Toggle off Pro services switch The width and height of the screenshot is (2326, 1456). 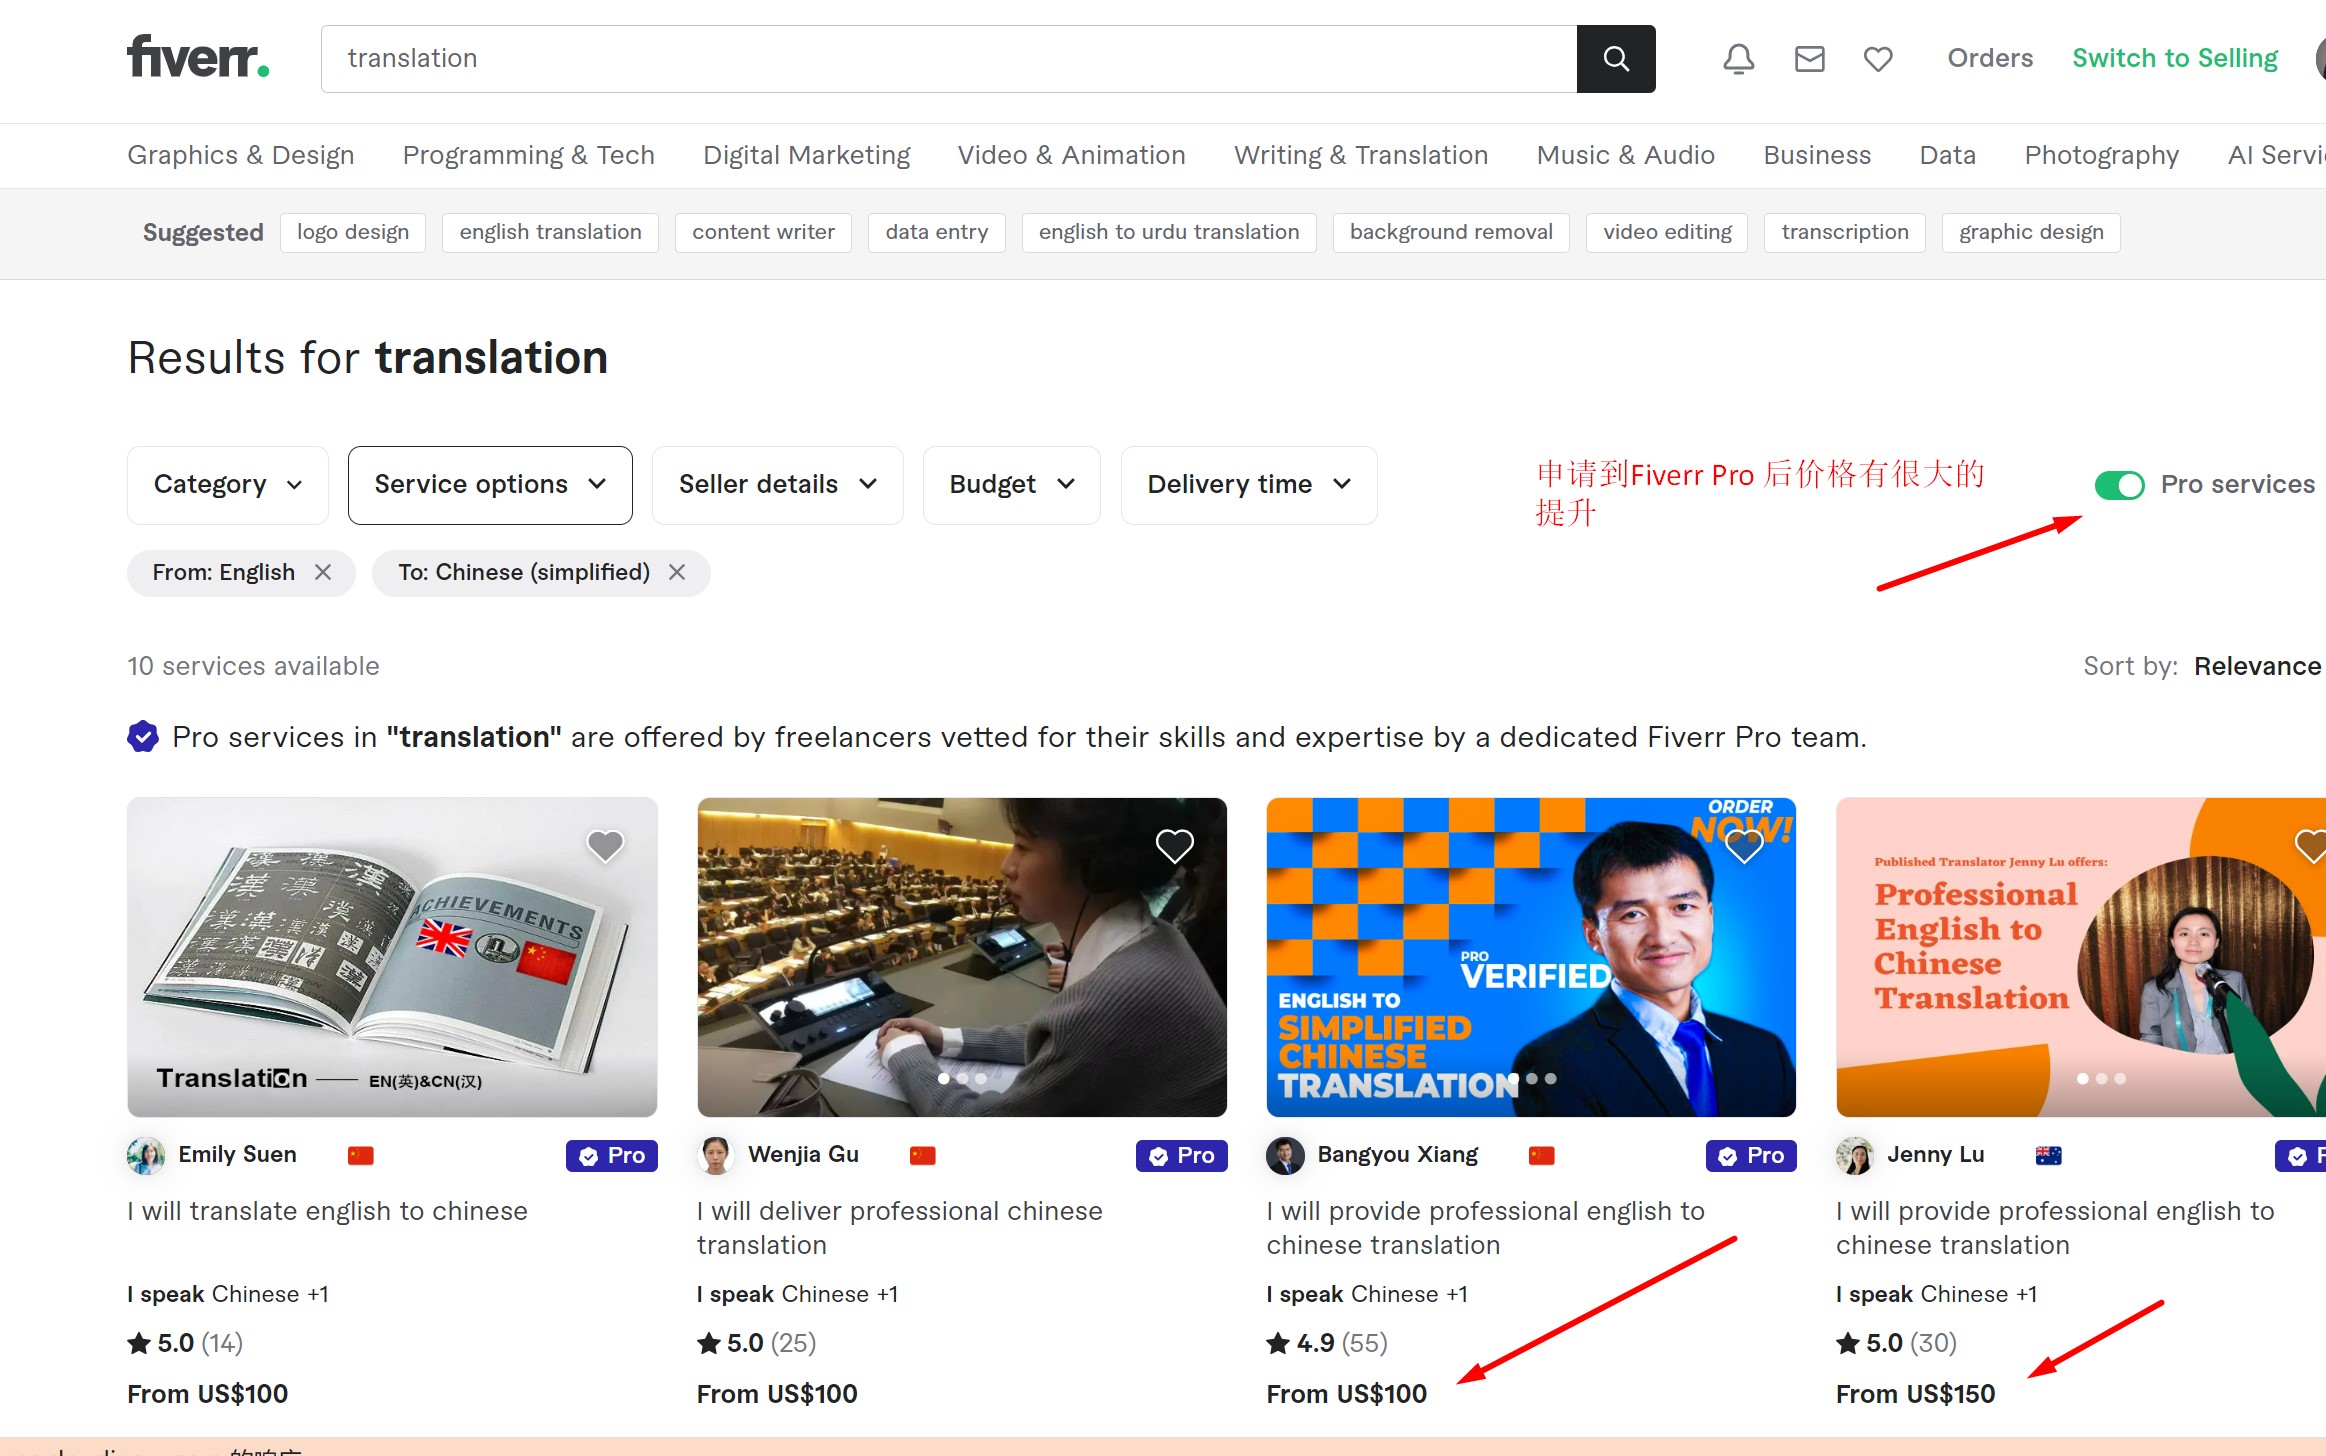click(x=2119, y=485)
